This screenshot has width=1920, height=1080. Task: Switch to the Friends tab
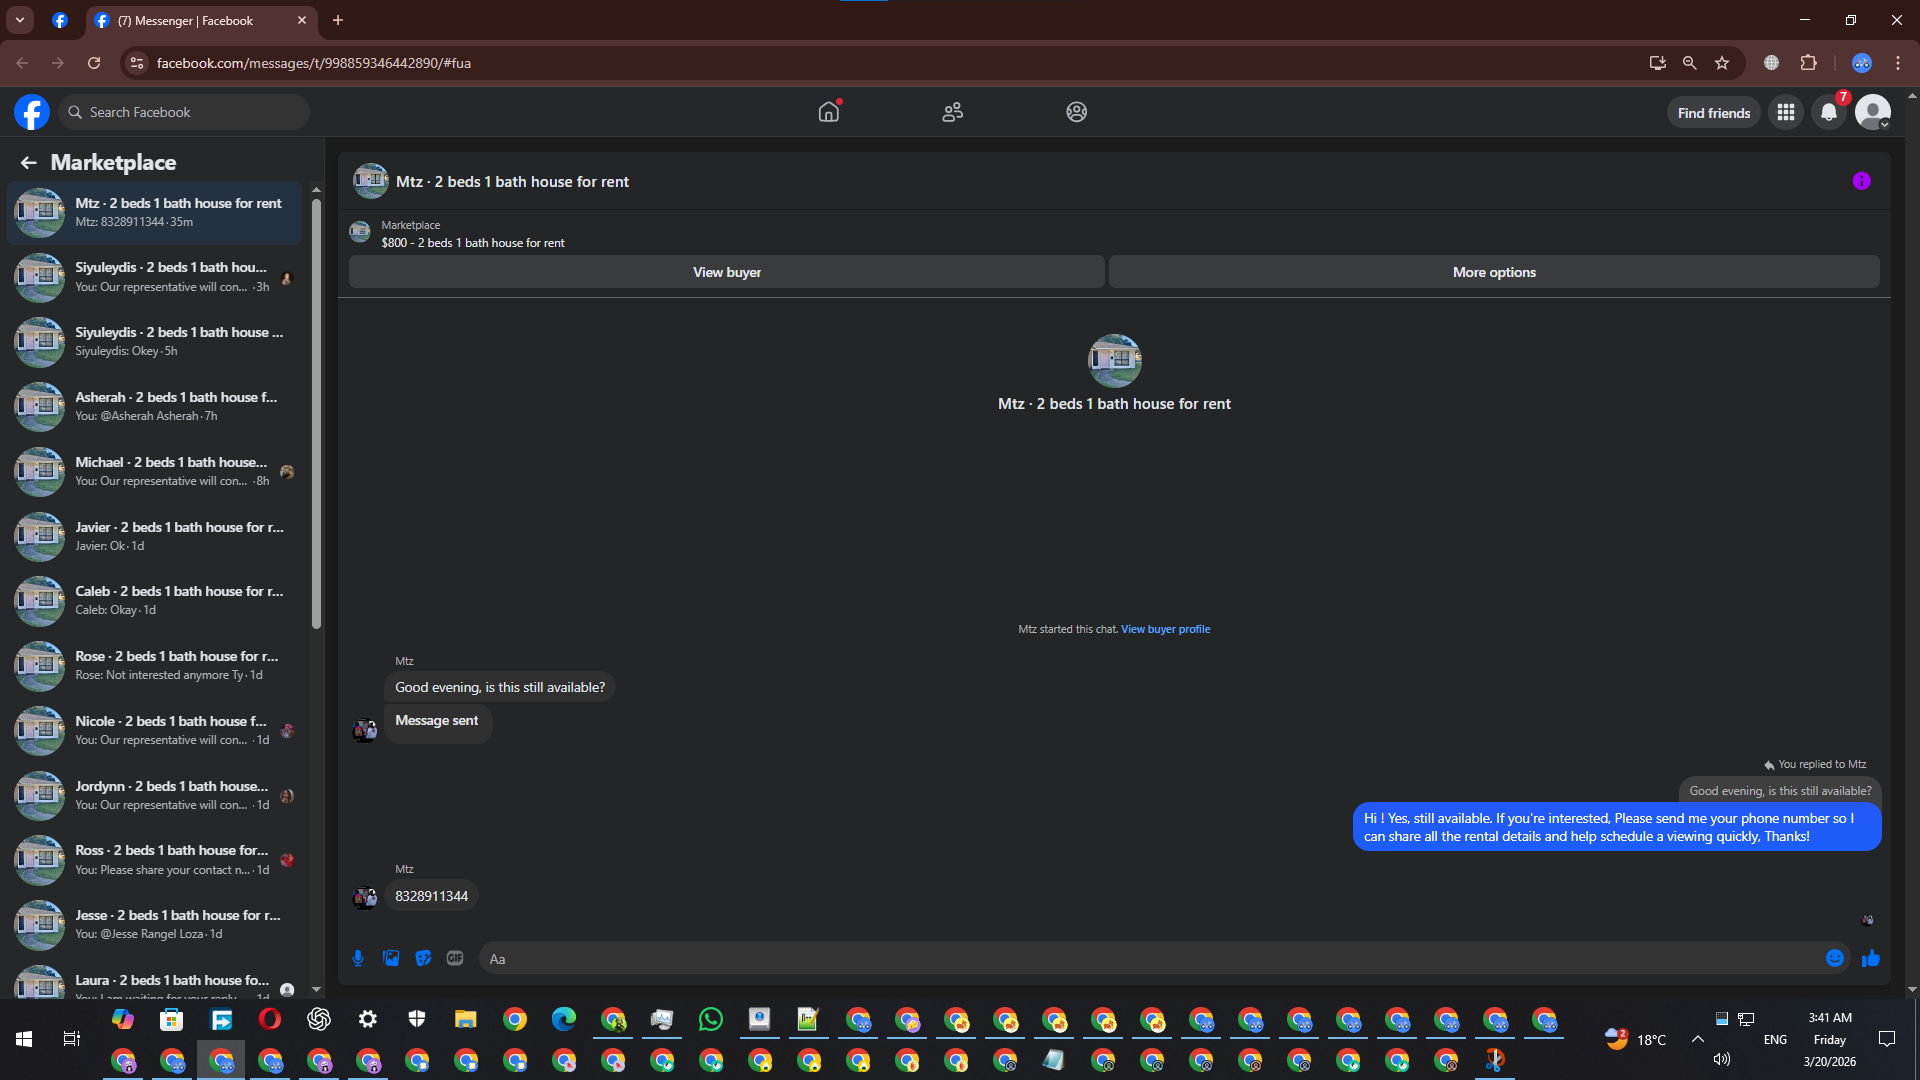952,112
